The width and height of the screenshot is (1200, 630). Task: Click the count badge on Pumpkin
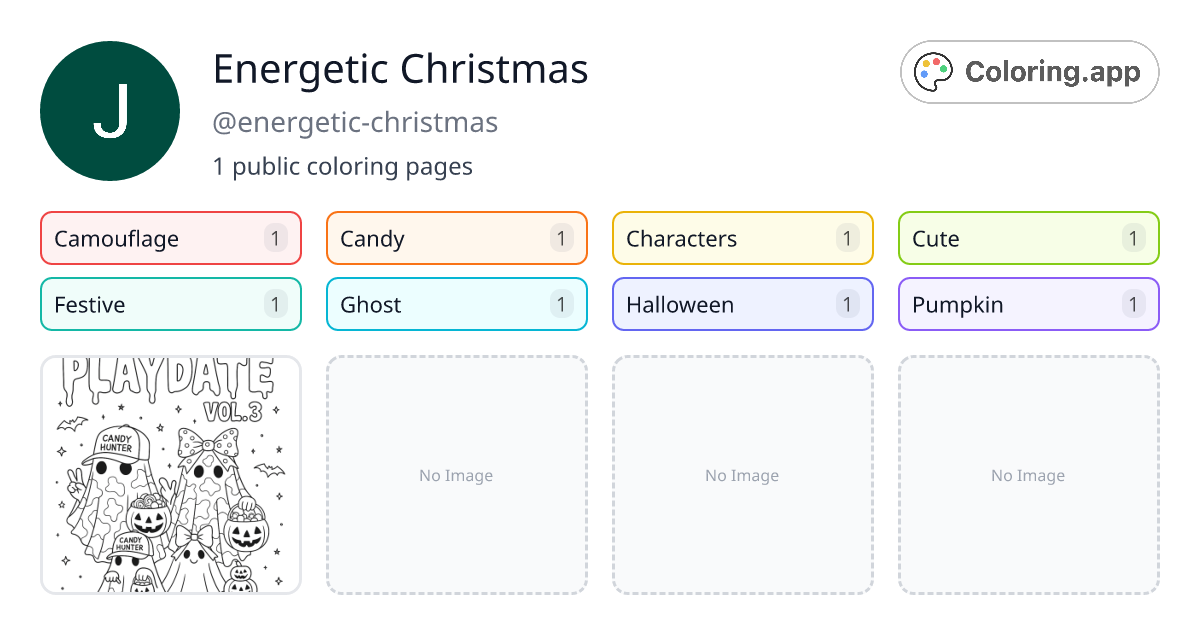(x=1133, y=304)
